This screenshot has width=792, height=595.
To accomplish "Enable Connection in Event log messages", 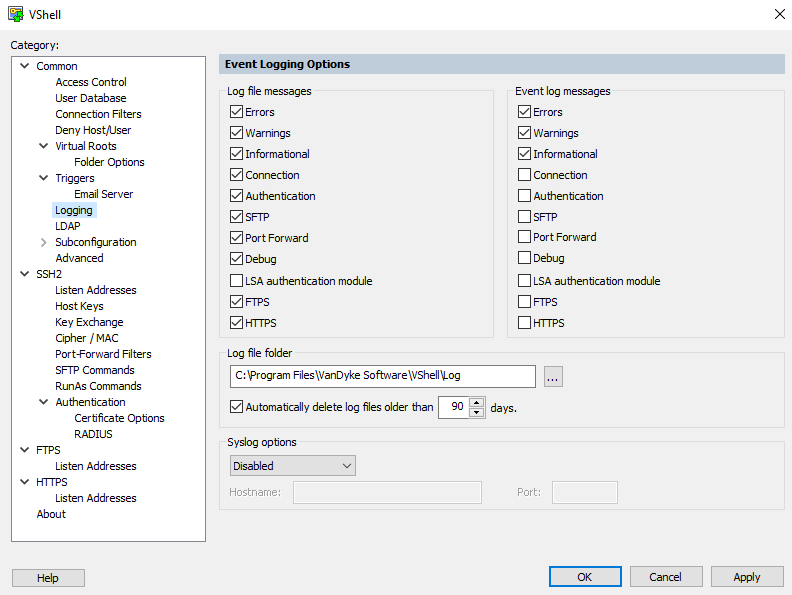I will pos(525,175).
